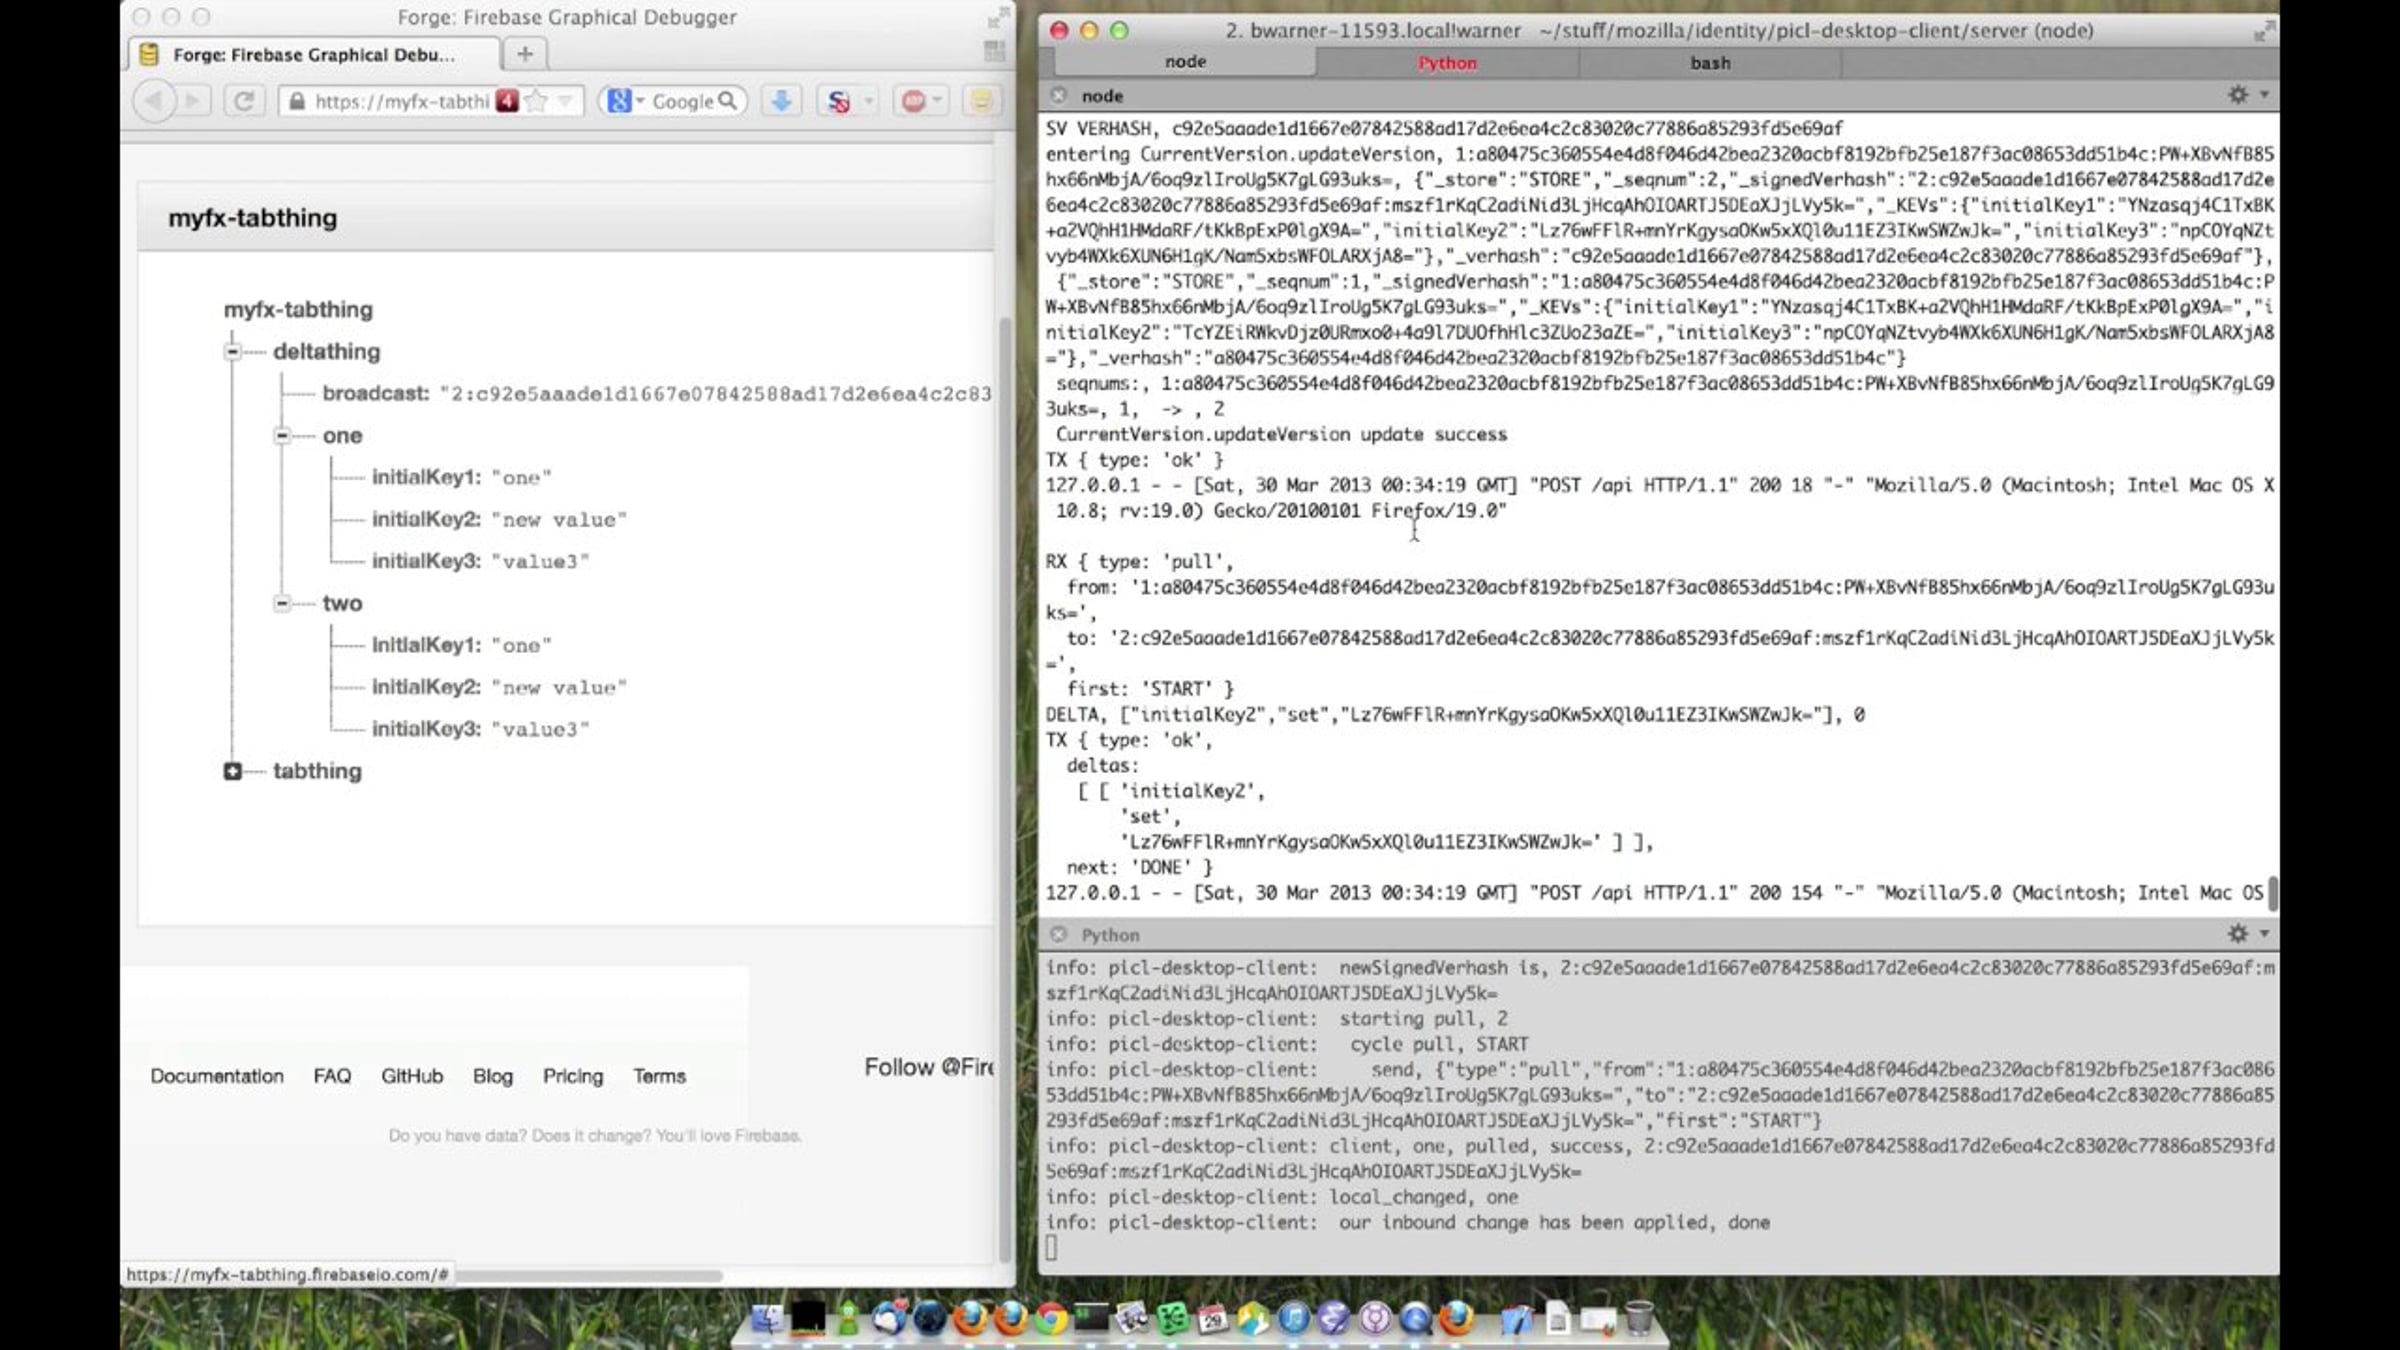The image size is (2400, 1350).
Task: Open the NoScript dropdown arrow
Action: 869,101
